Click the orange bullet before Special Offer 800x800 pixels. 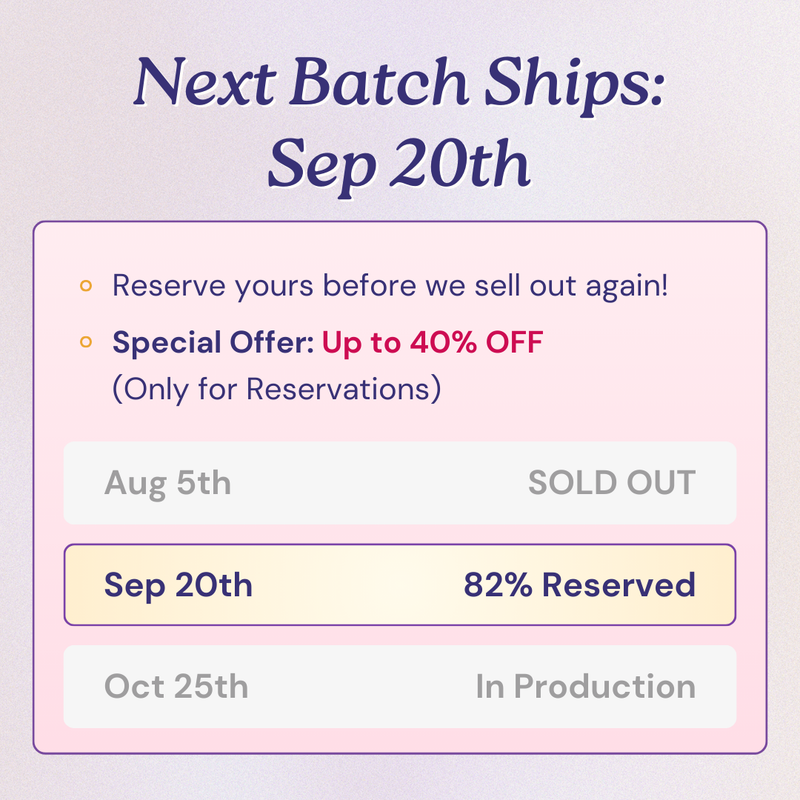[86, 341]
